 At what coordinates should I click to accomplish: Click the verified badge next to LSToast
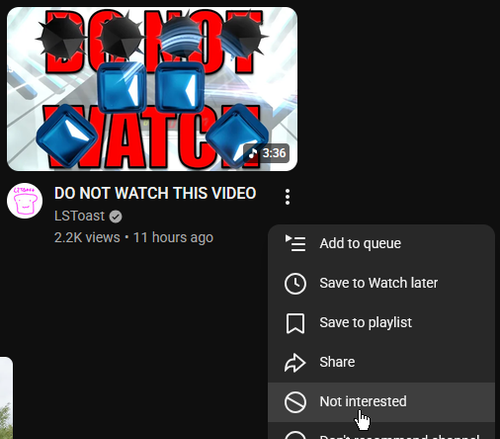point(116,217)
